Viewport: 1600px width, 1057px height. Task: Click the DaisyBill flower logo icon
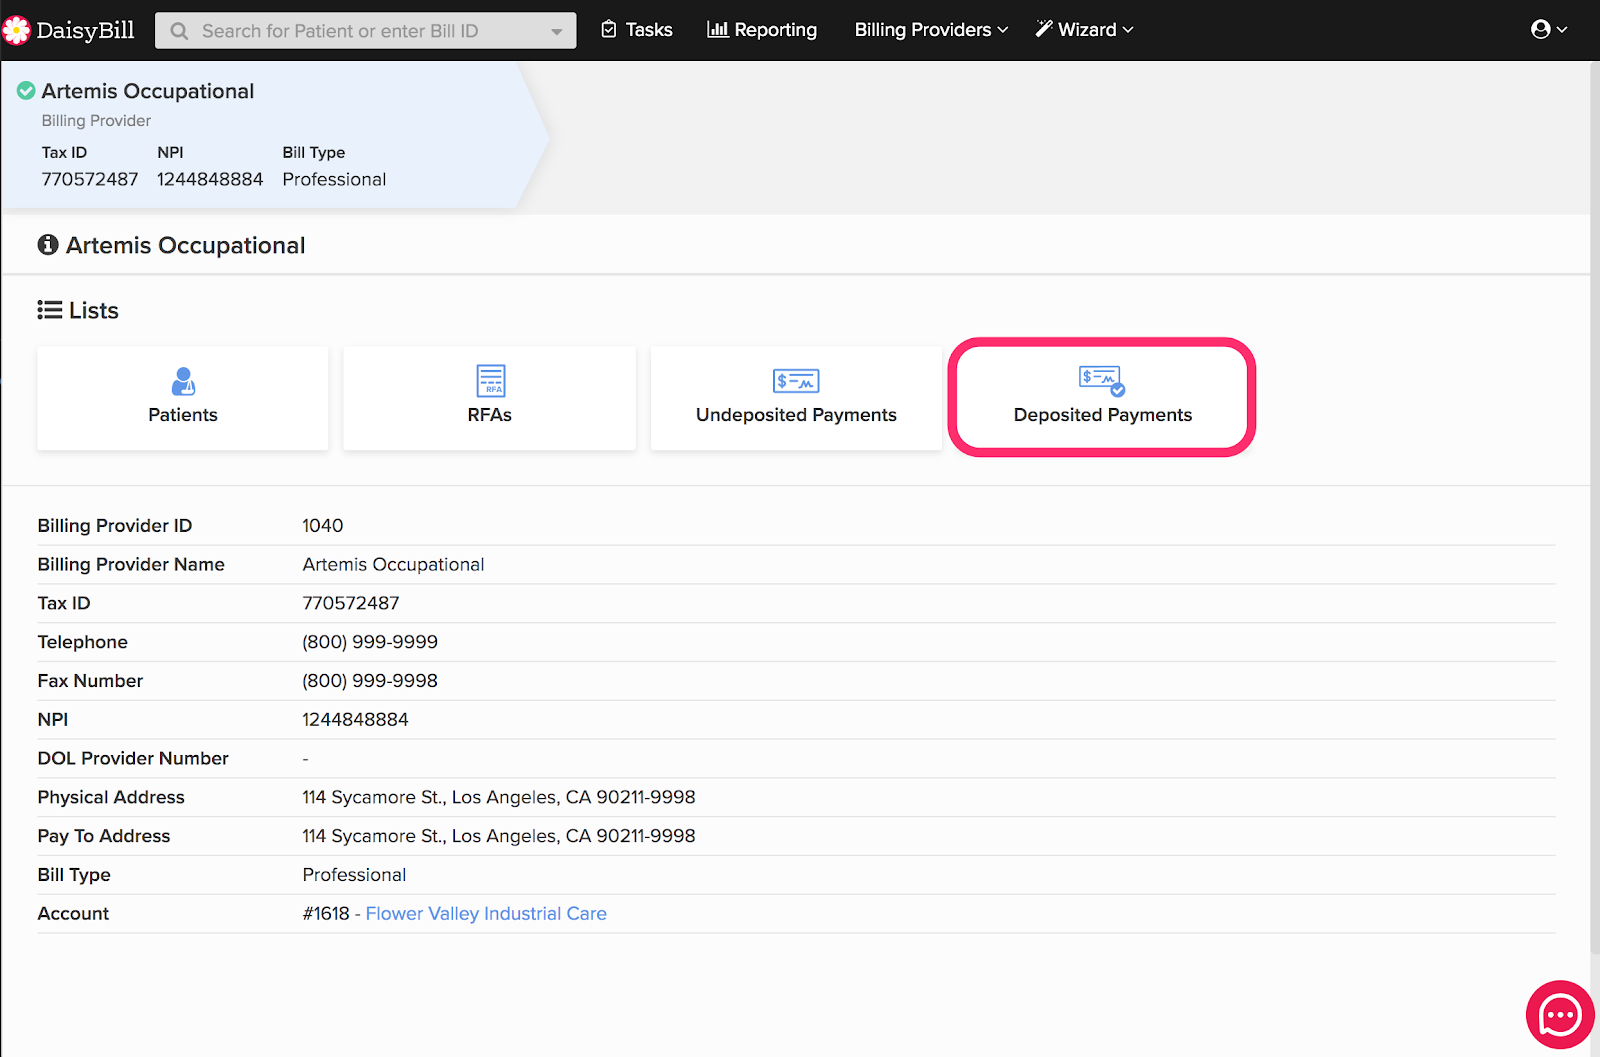pyautogui.click(x=16, y=31)
